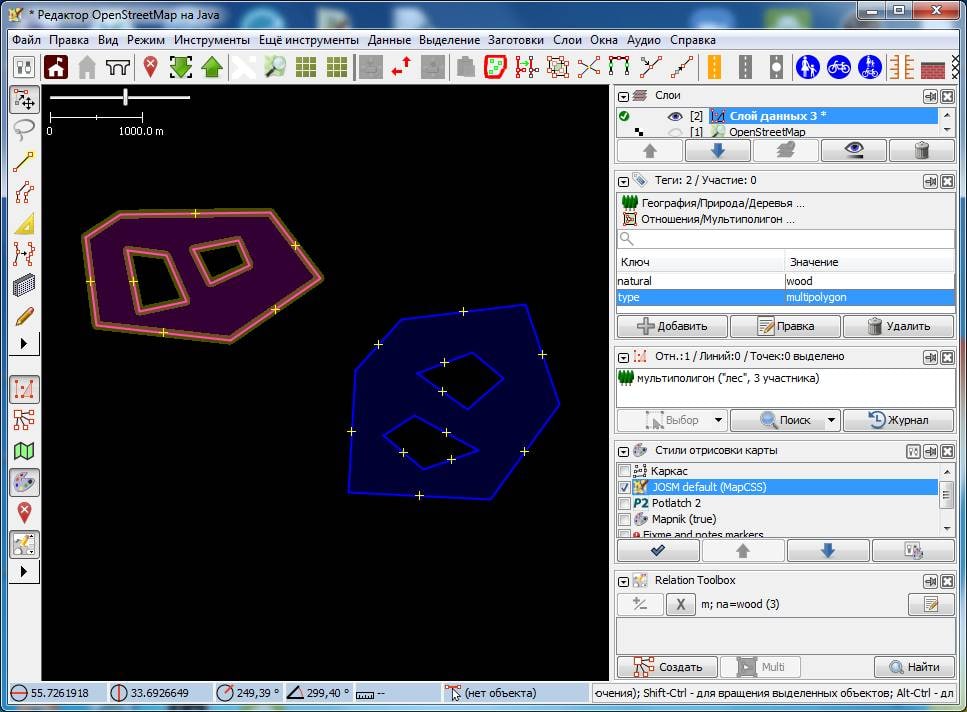Image resolution: width=967 pixels, height=712 pixels.
Task: Select the parallel ways tool
Action: 24,254
